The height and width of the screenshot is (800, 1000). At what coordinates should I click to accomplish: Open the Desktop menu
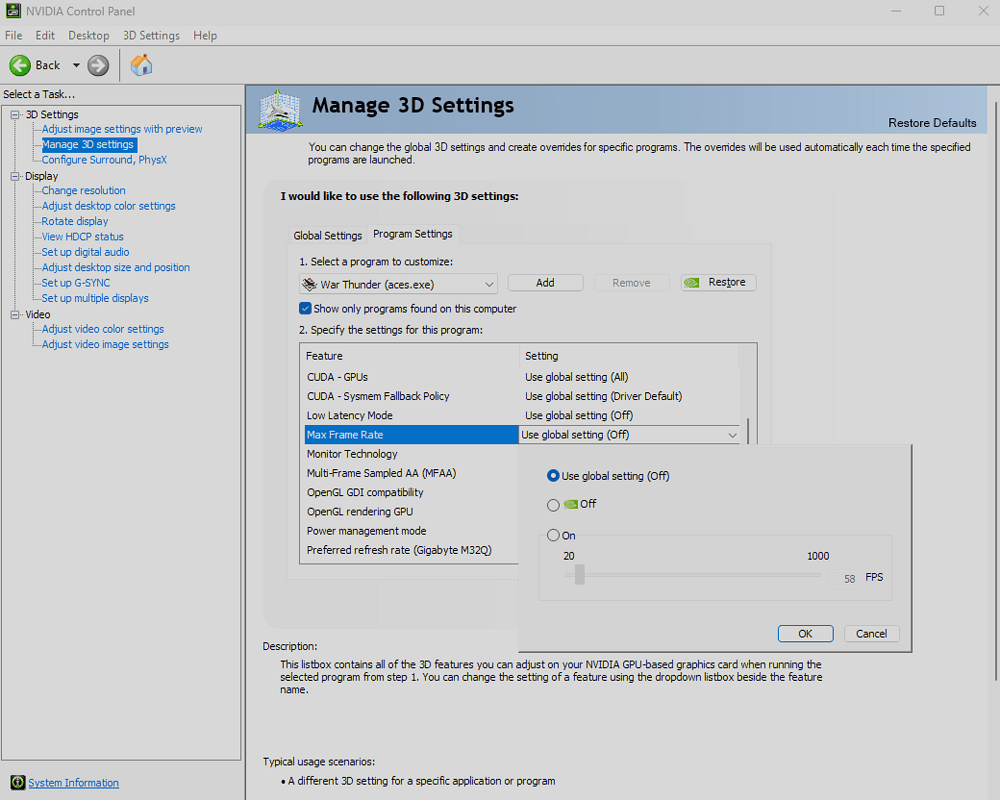click(89, 35)
